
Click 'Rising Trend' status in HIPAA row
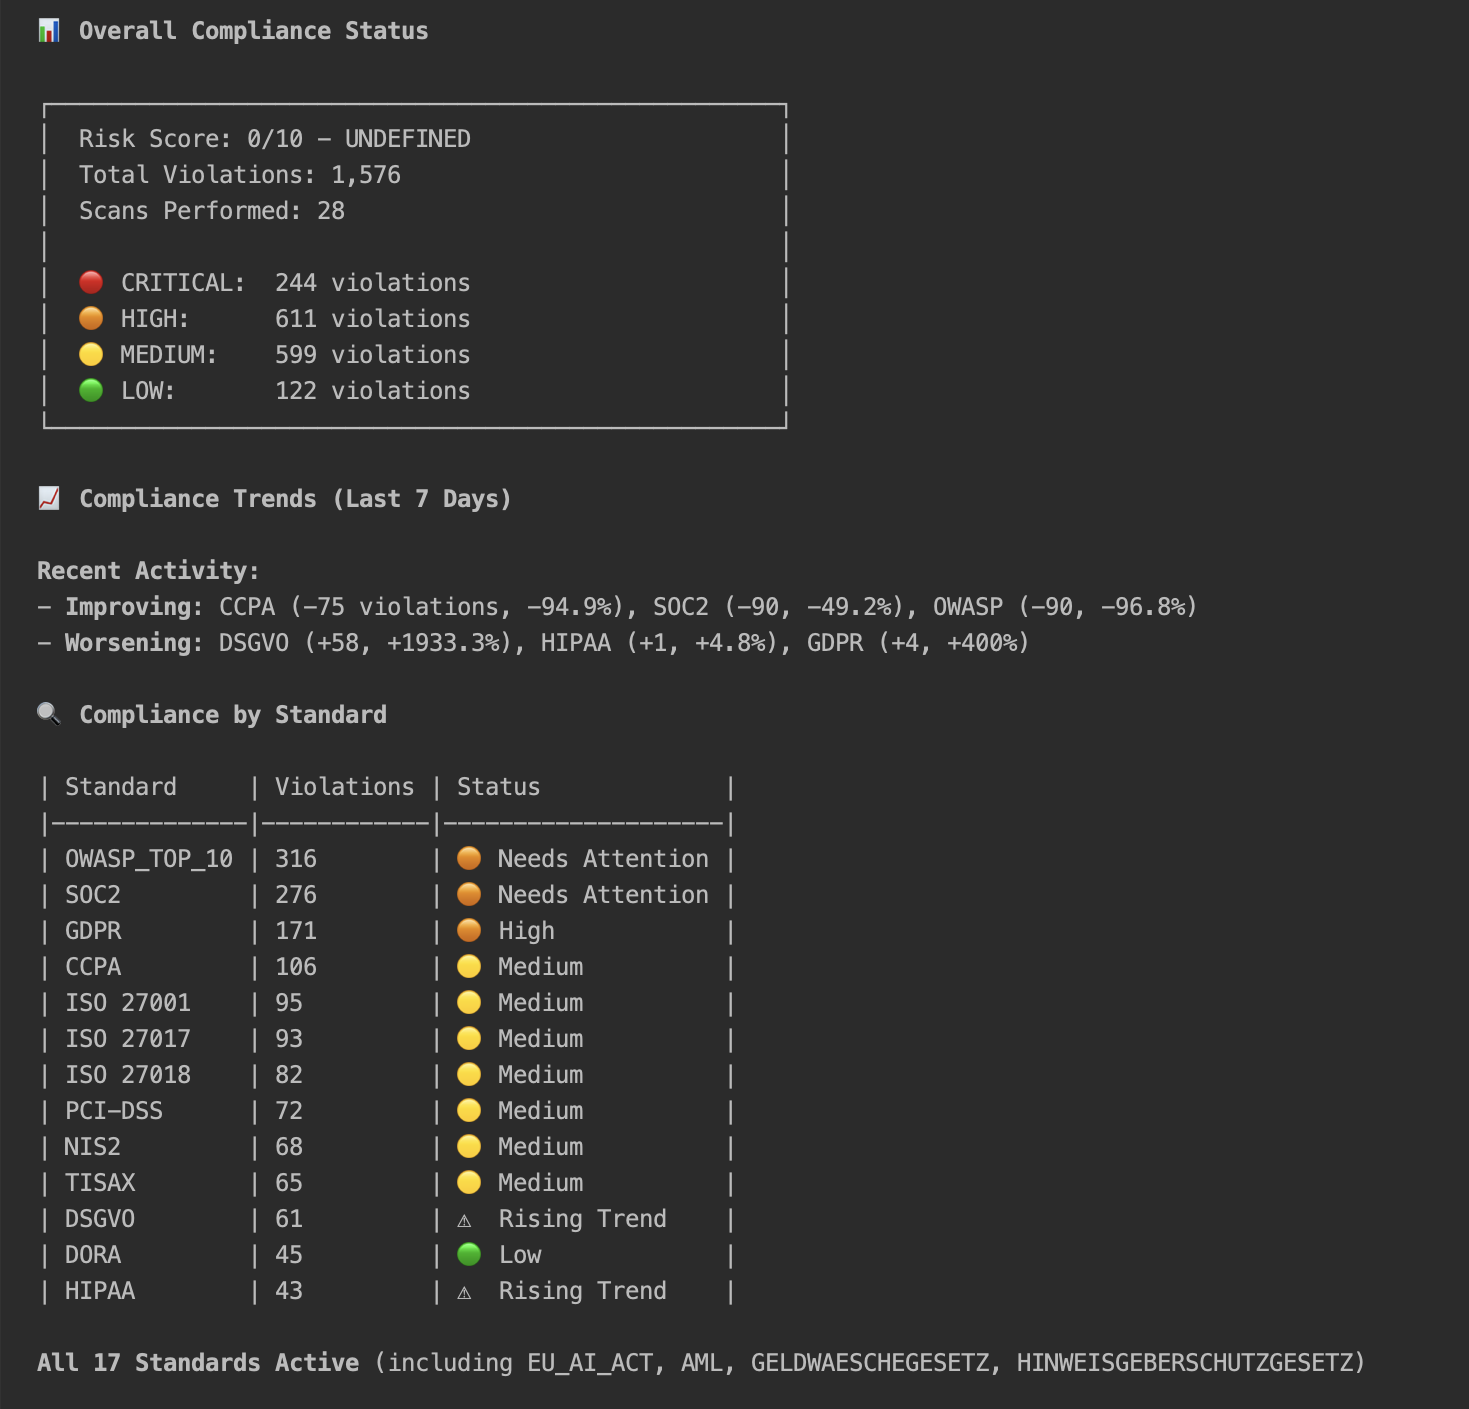(x=583, y=1291)
